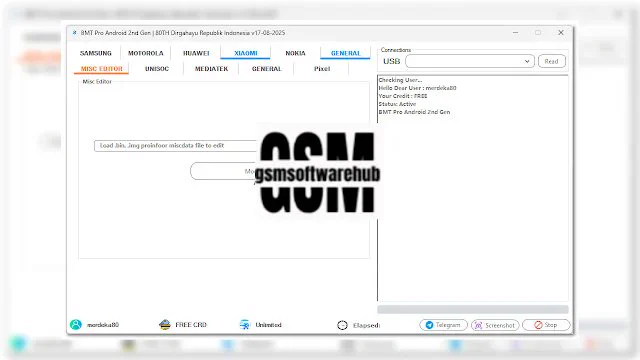Select the MEDIATEK sub-tab
The height and width of the screenshot is (360, 640).
pos(211,69)
